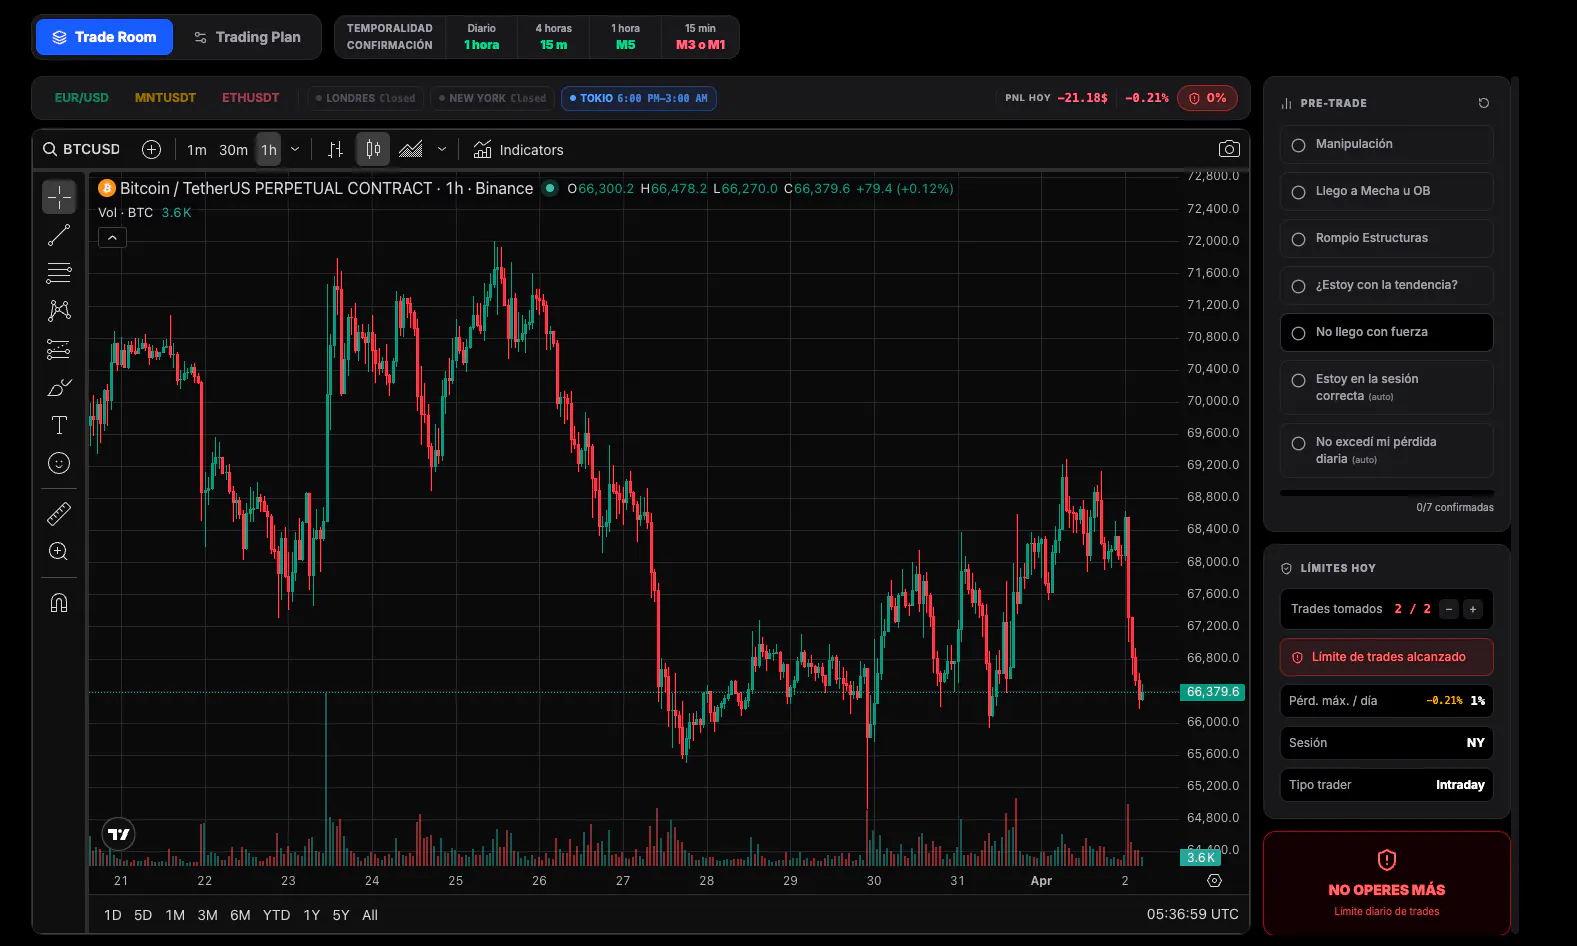The width and height of the screenshot is (1577, 946).
Task: Click the 0% risk alert badge
Action: (x=1208, y=98)
